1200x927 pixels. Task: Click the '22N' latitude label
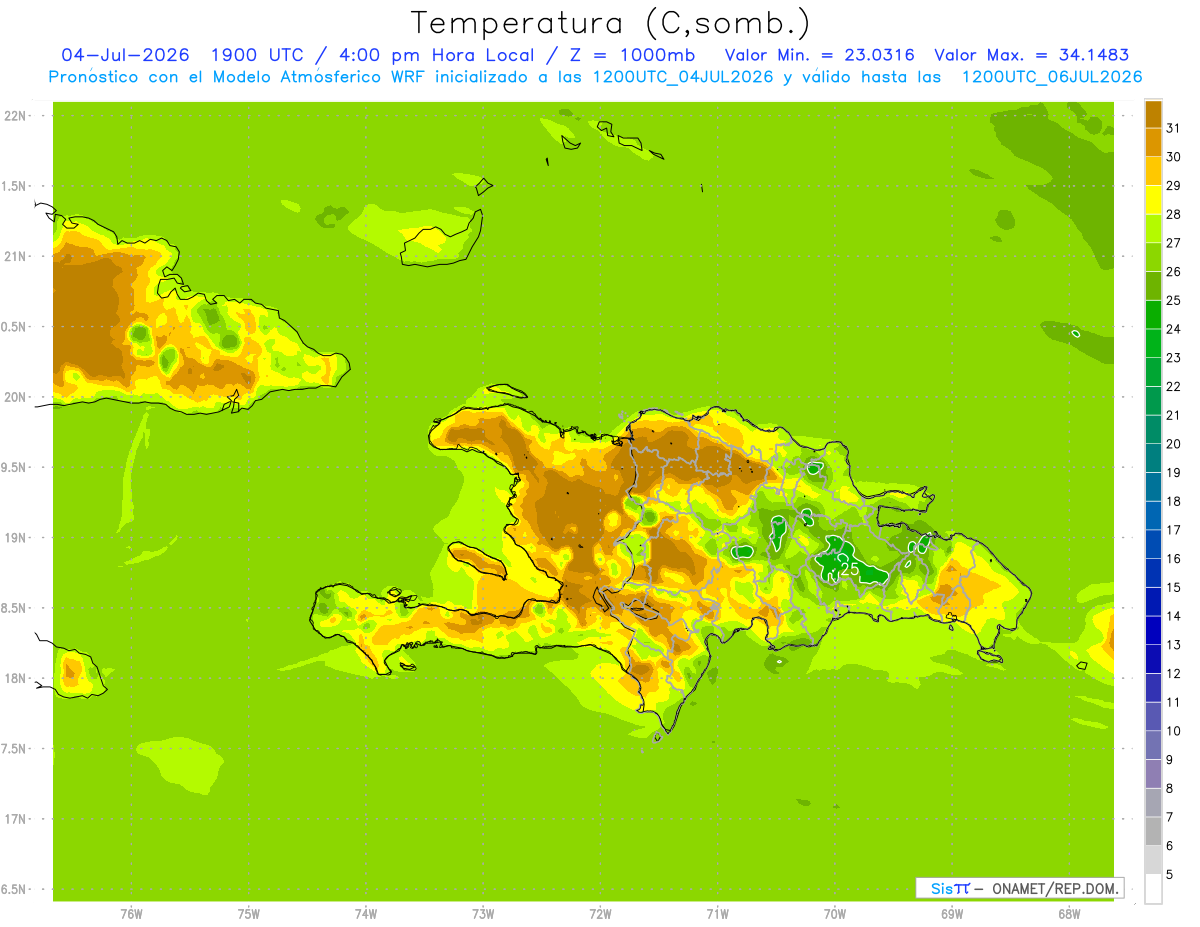click(x=13, y=116)
